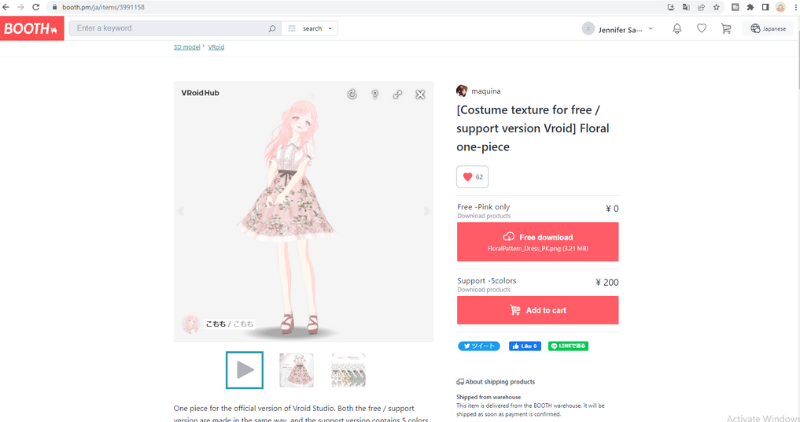Open the 'VRoid' breadcrumb link
Viewport: 800px width, 422px height.
pyautogui.click(x=216, y=47)
